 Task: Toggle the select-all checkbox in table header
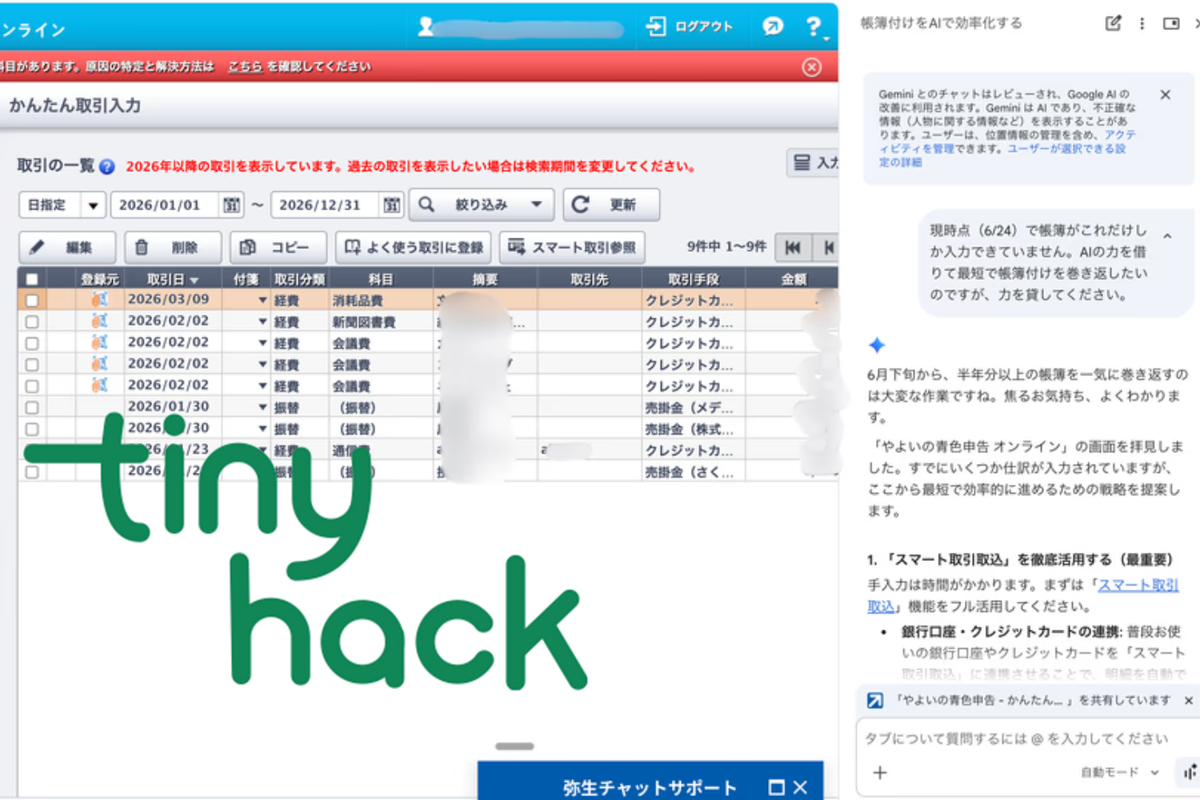pyautogui.click(x=32, y=279)
